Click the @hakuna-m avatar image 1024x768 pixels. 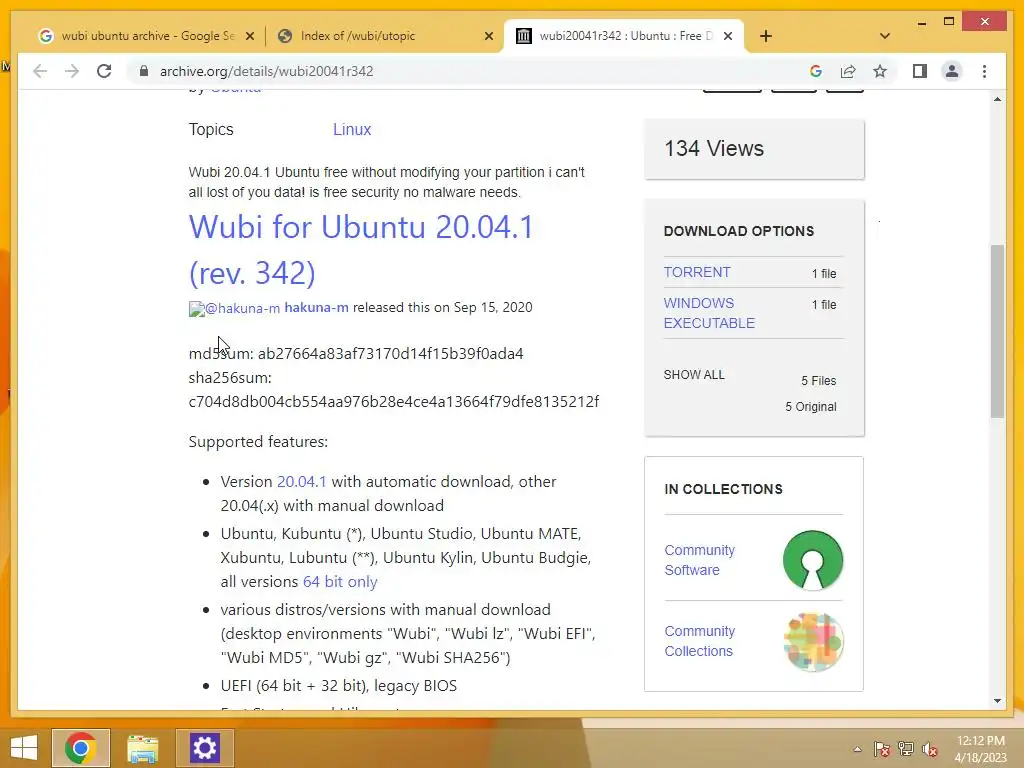pos(234,308)
